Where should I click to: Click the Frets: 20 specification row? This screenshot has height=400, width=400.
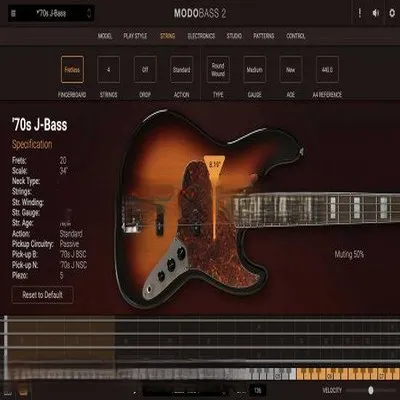[x=39, y=161]
